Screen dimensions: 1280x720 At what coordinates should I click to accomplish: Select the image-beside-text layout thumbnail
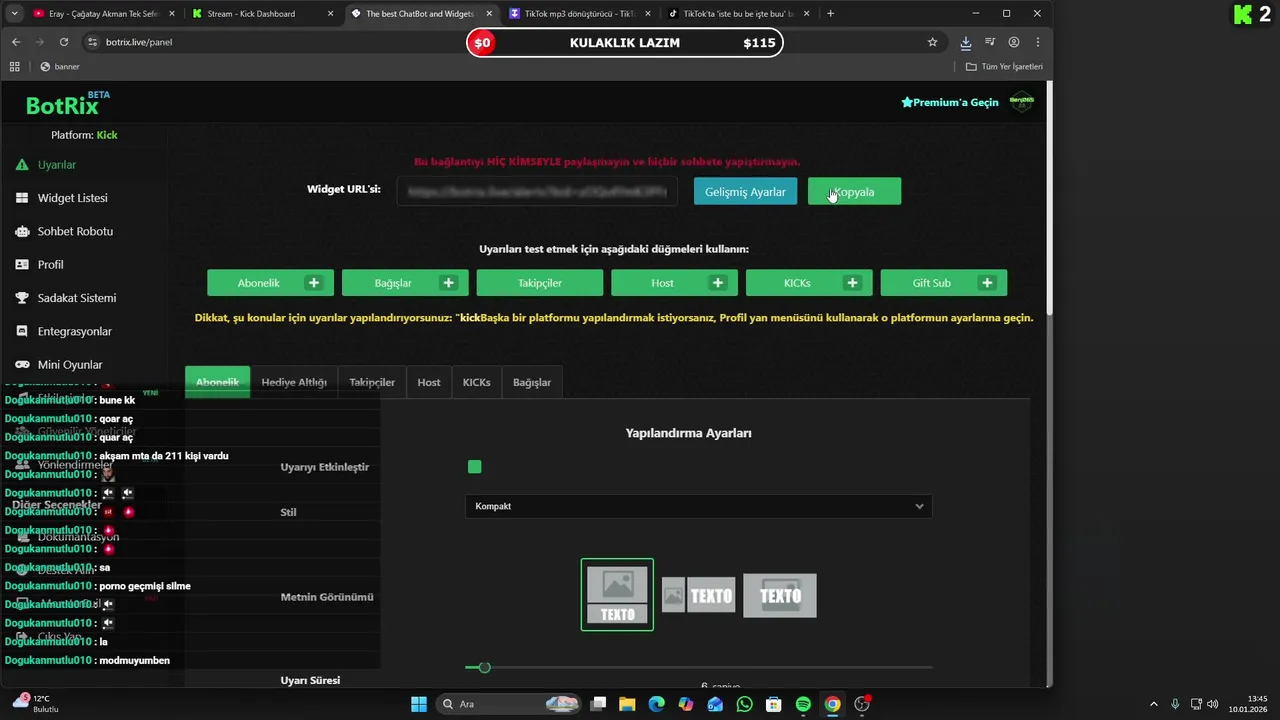click(698, 596)
